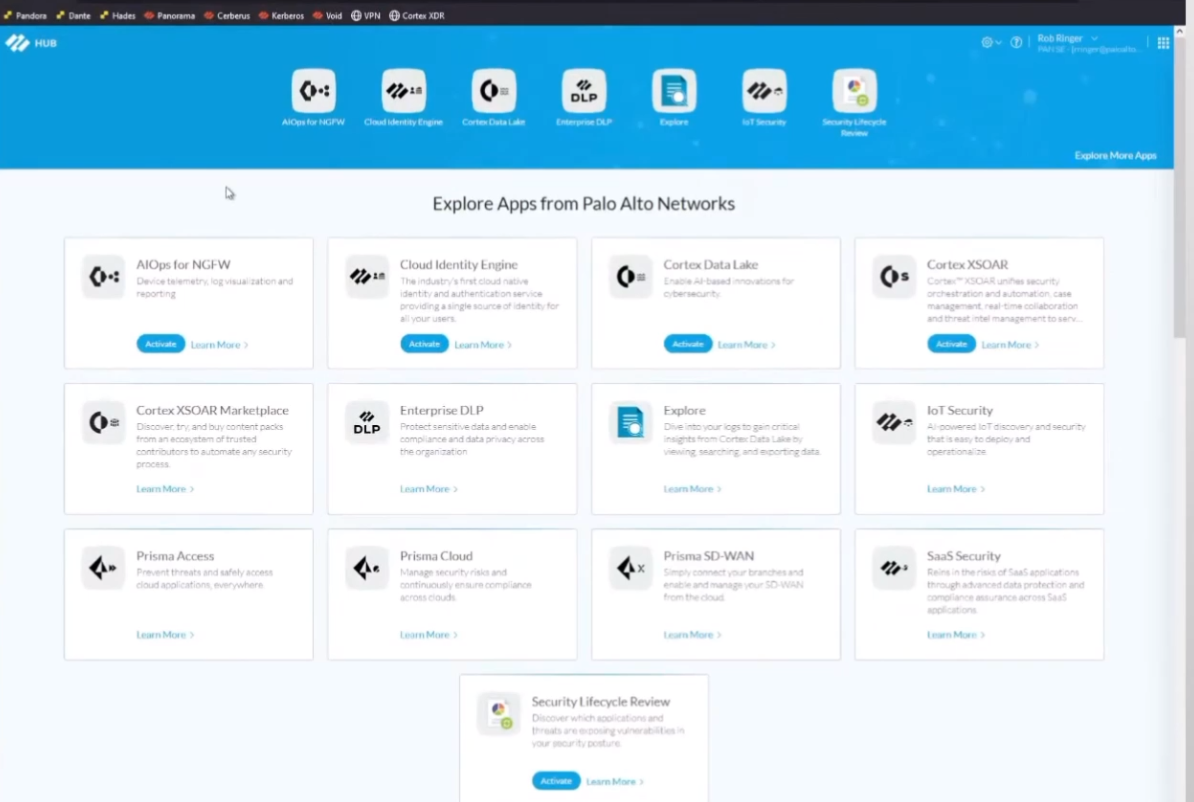This screenshot has height=802, width=1194.
Task: Open Cloud Identity Engine in top bar
Action: click(404, 91)
